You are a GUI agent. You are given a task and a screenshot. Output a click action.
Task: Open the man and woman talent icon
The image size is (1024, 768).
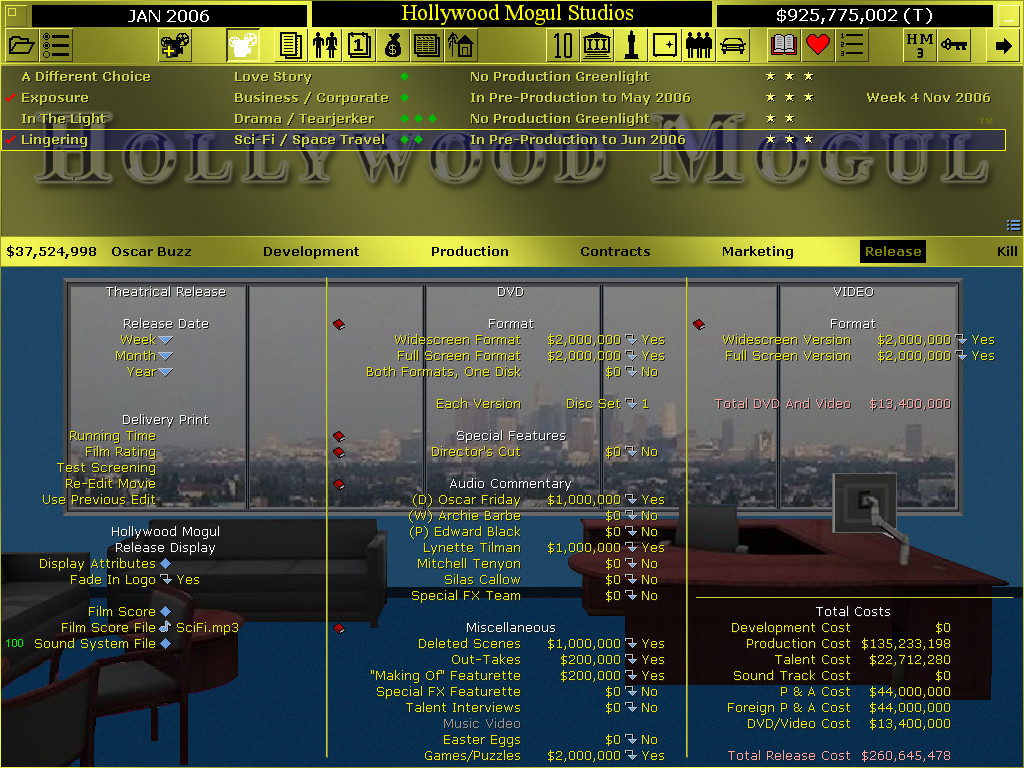tap(325, 45)
